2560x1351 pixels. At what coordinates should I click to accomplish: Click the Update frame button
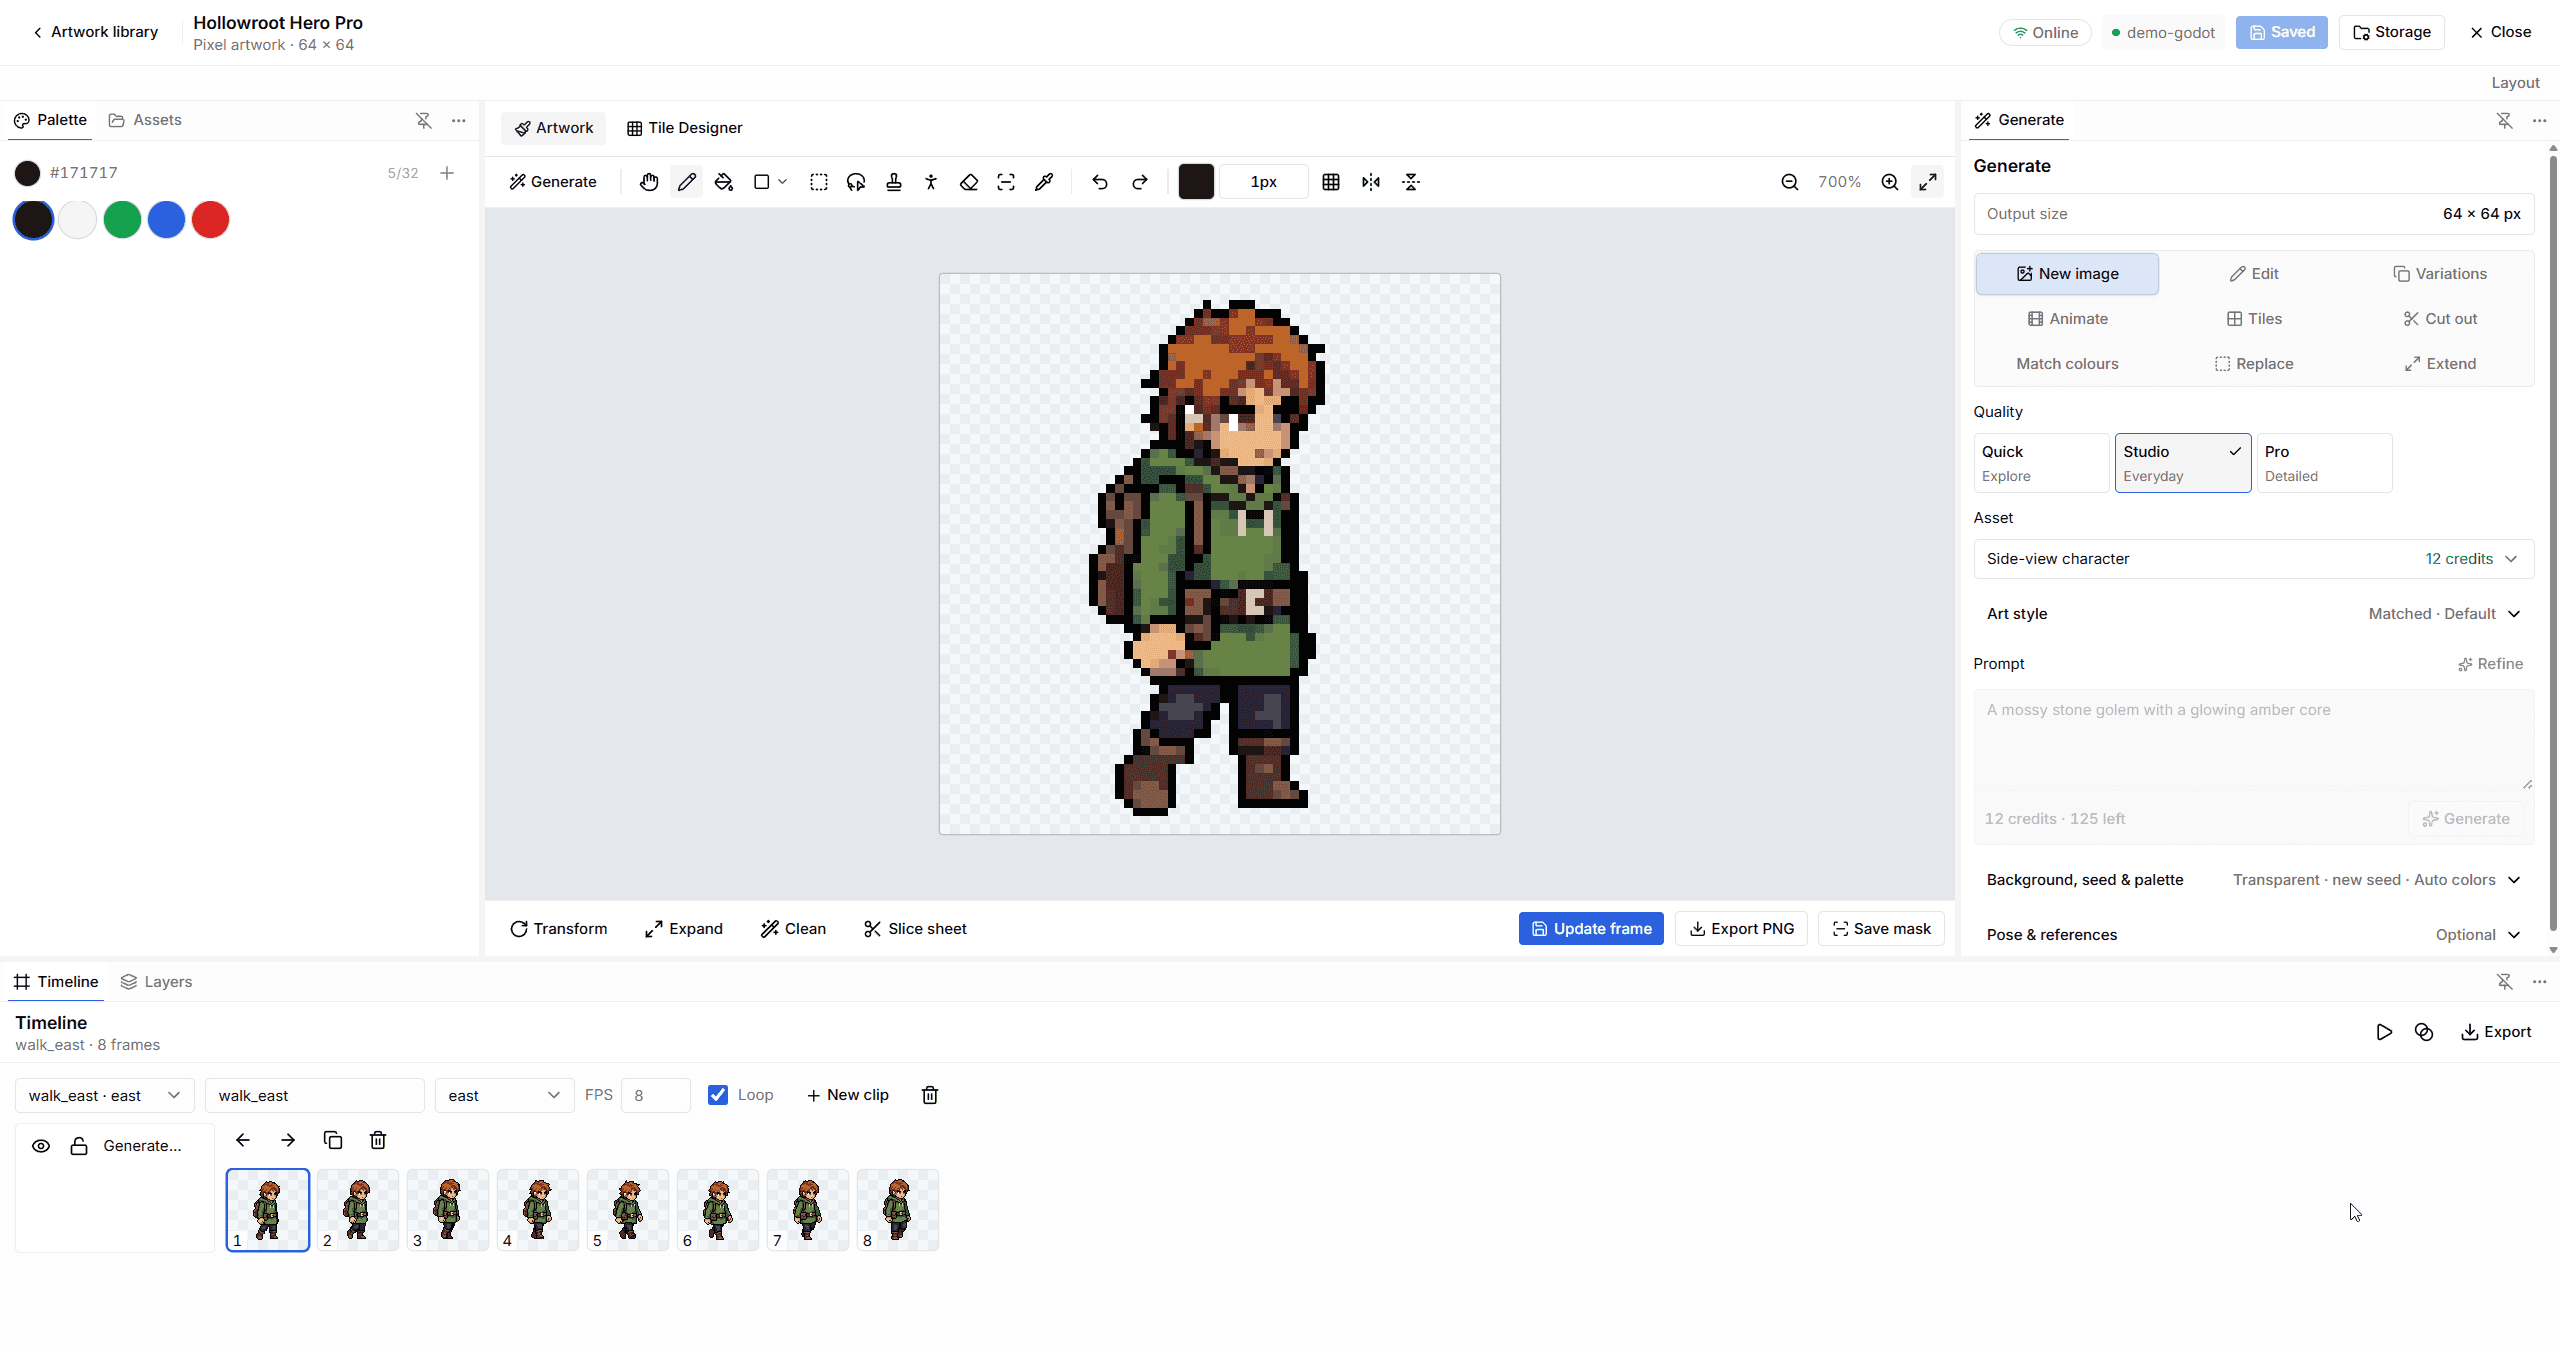point(1591,929)
